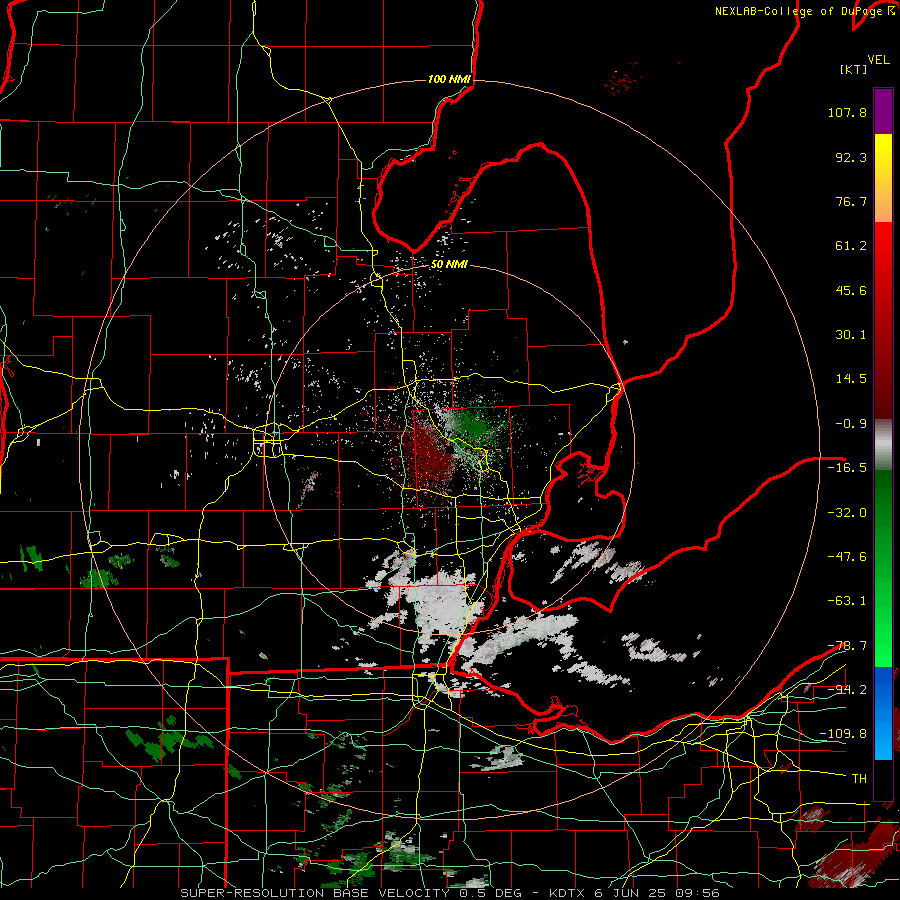Select the 61.2 scale value
The width and height of the screenshot is (900, 900).
click(851, 246)
